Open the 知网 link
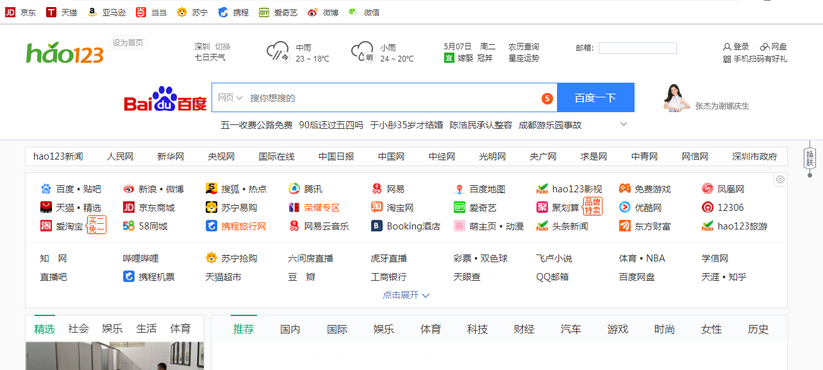 pos(54,258)
